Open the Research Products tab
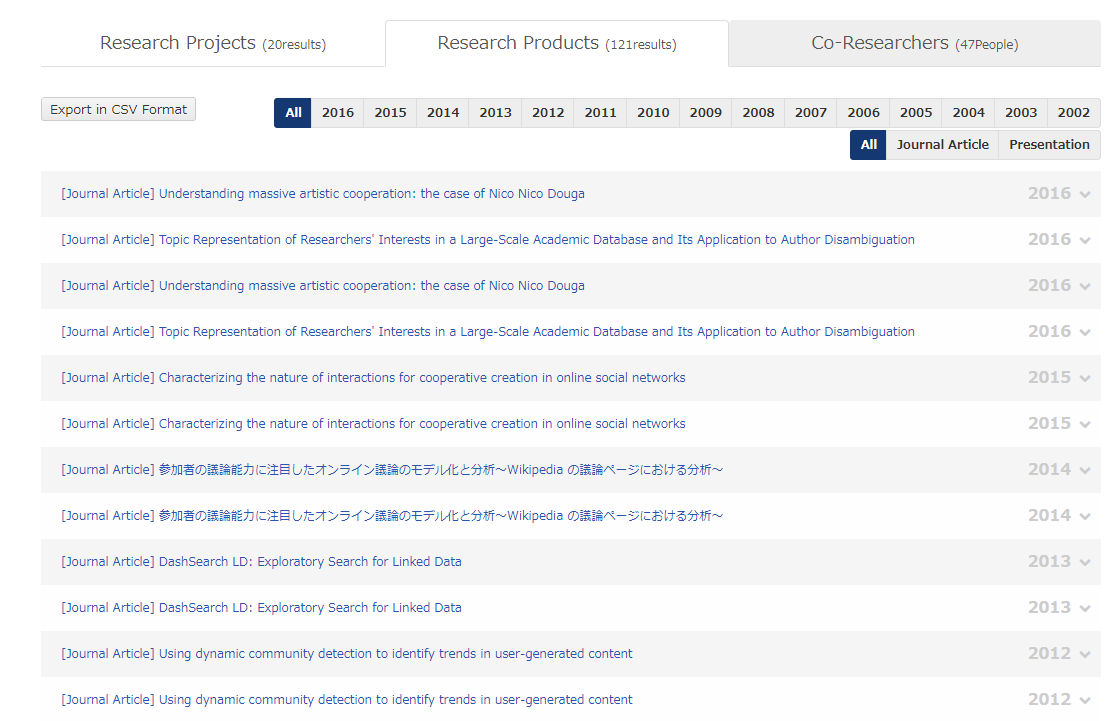The width and height of the screenshot is (1120, 721). pos(556,44)
